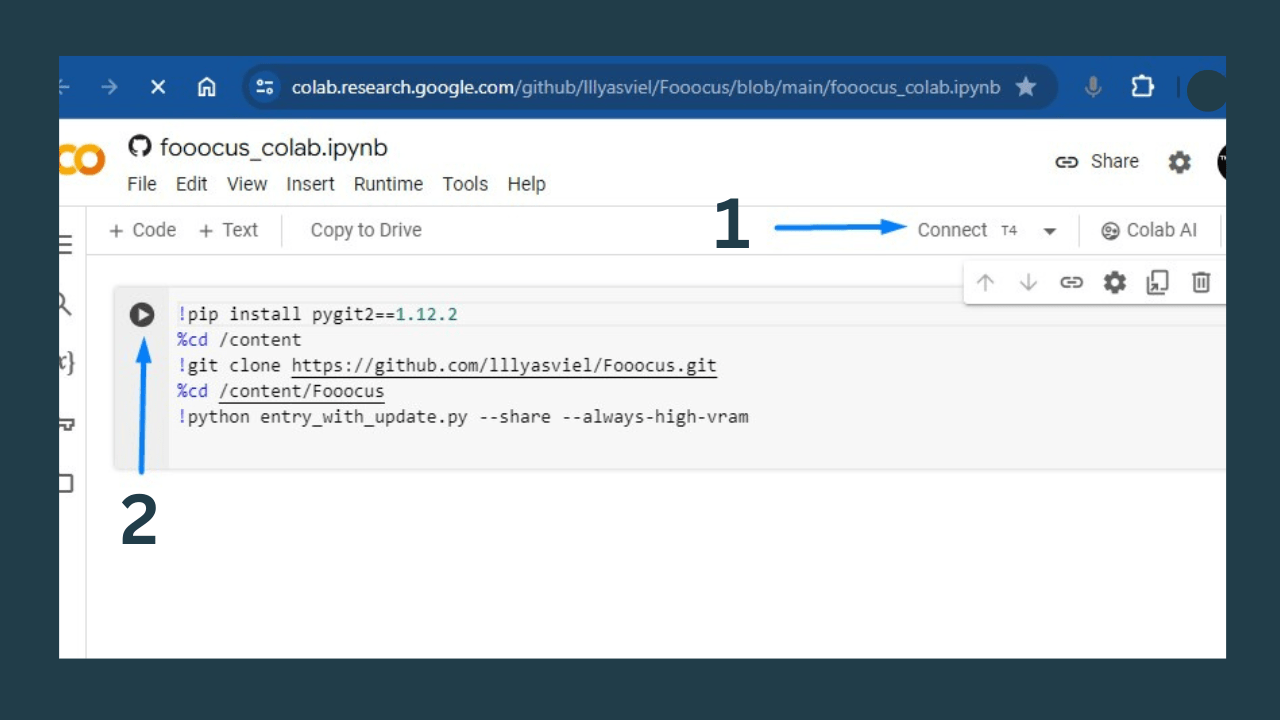This screenshot has width=1280, height=720.
Task: Click the python entry_with_update.py line
Action: click(463, 416)
